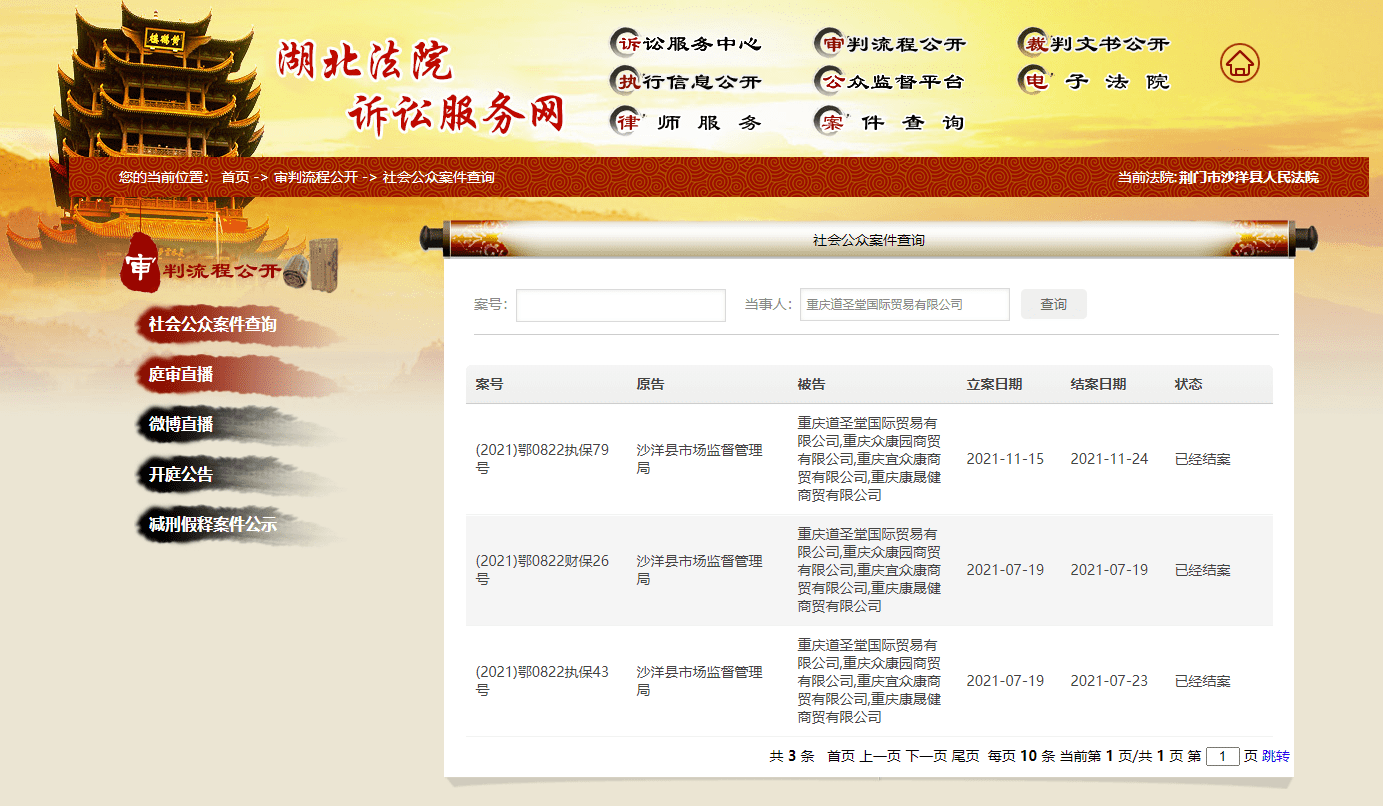Screen dimensions: 1383x806
Task: Open 案件查询 navigation icon
Action: coord(831,122)
